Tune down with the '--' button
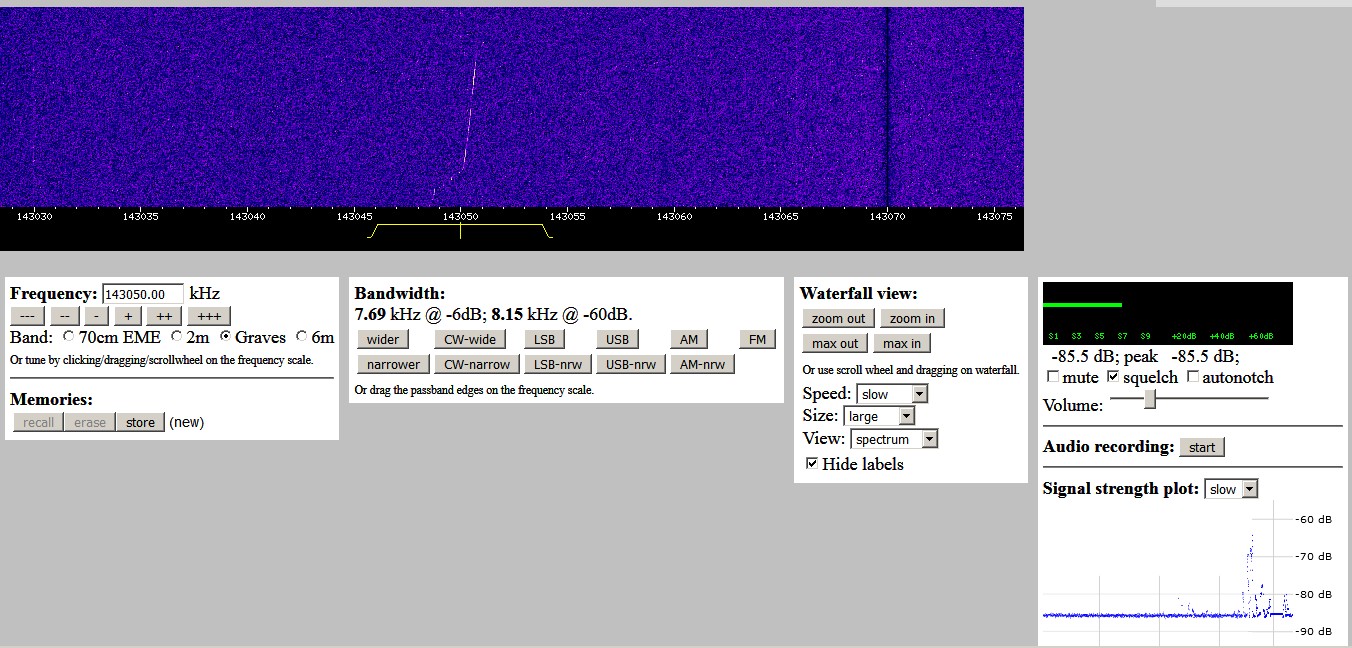The height and width of the screenshot is (648, 1352). tap(65, 316)
